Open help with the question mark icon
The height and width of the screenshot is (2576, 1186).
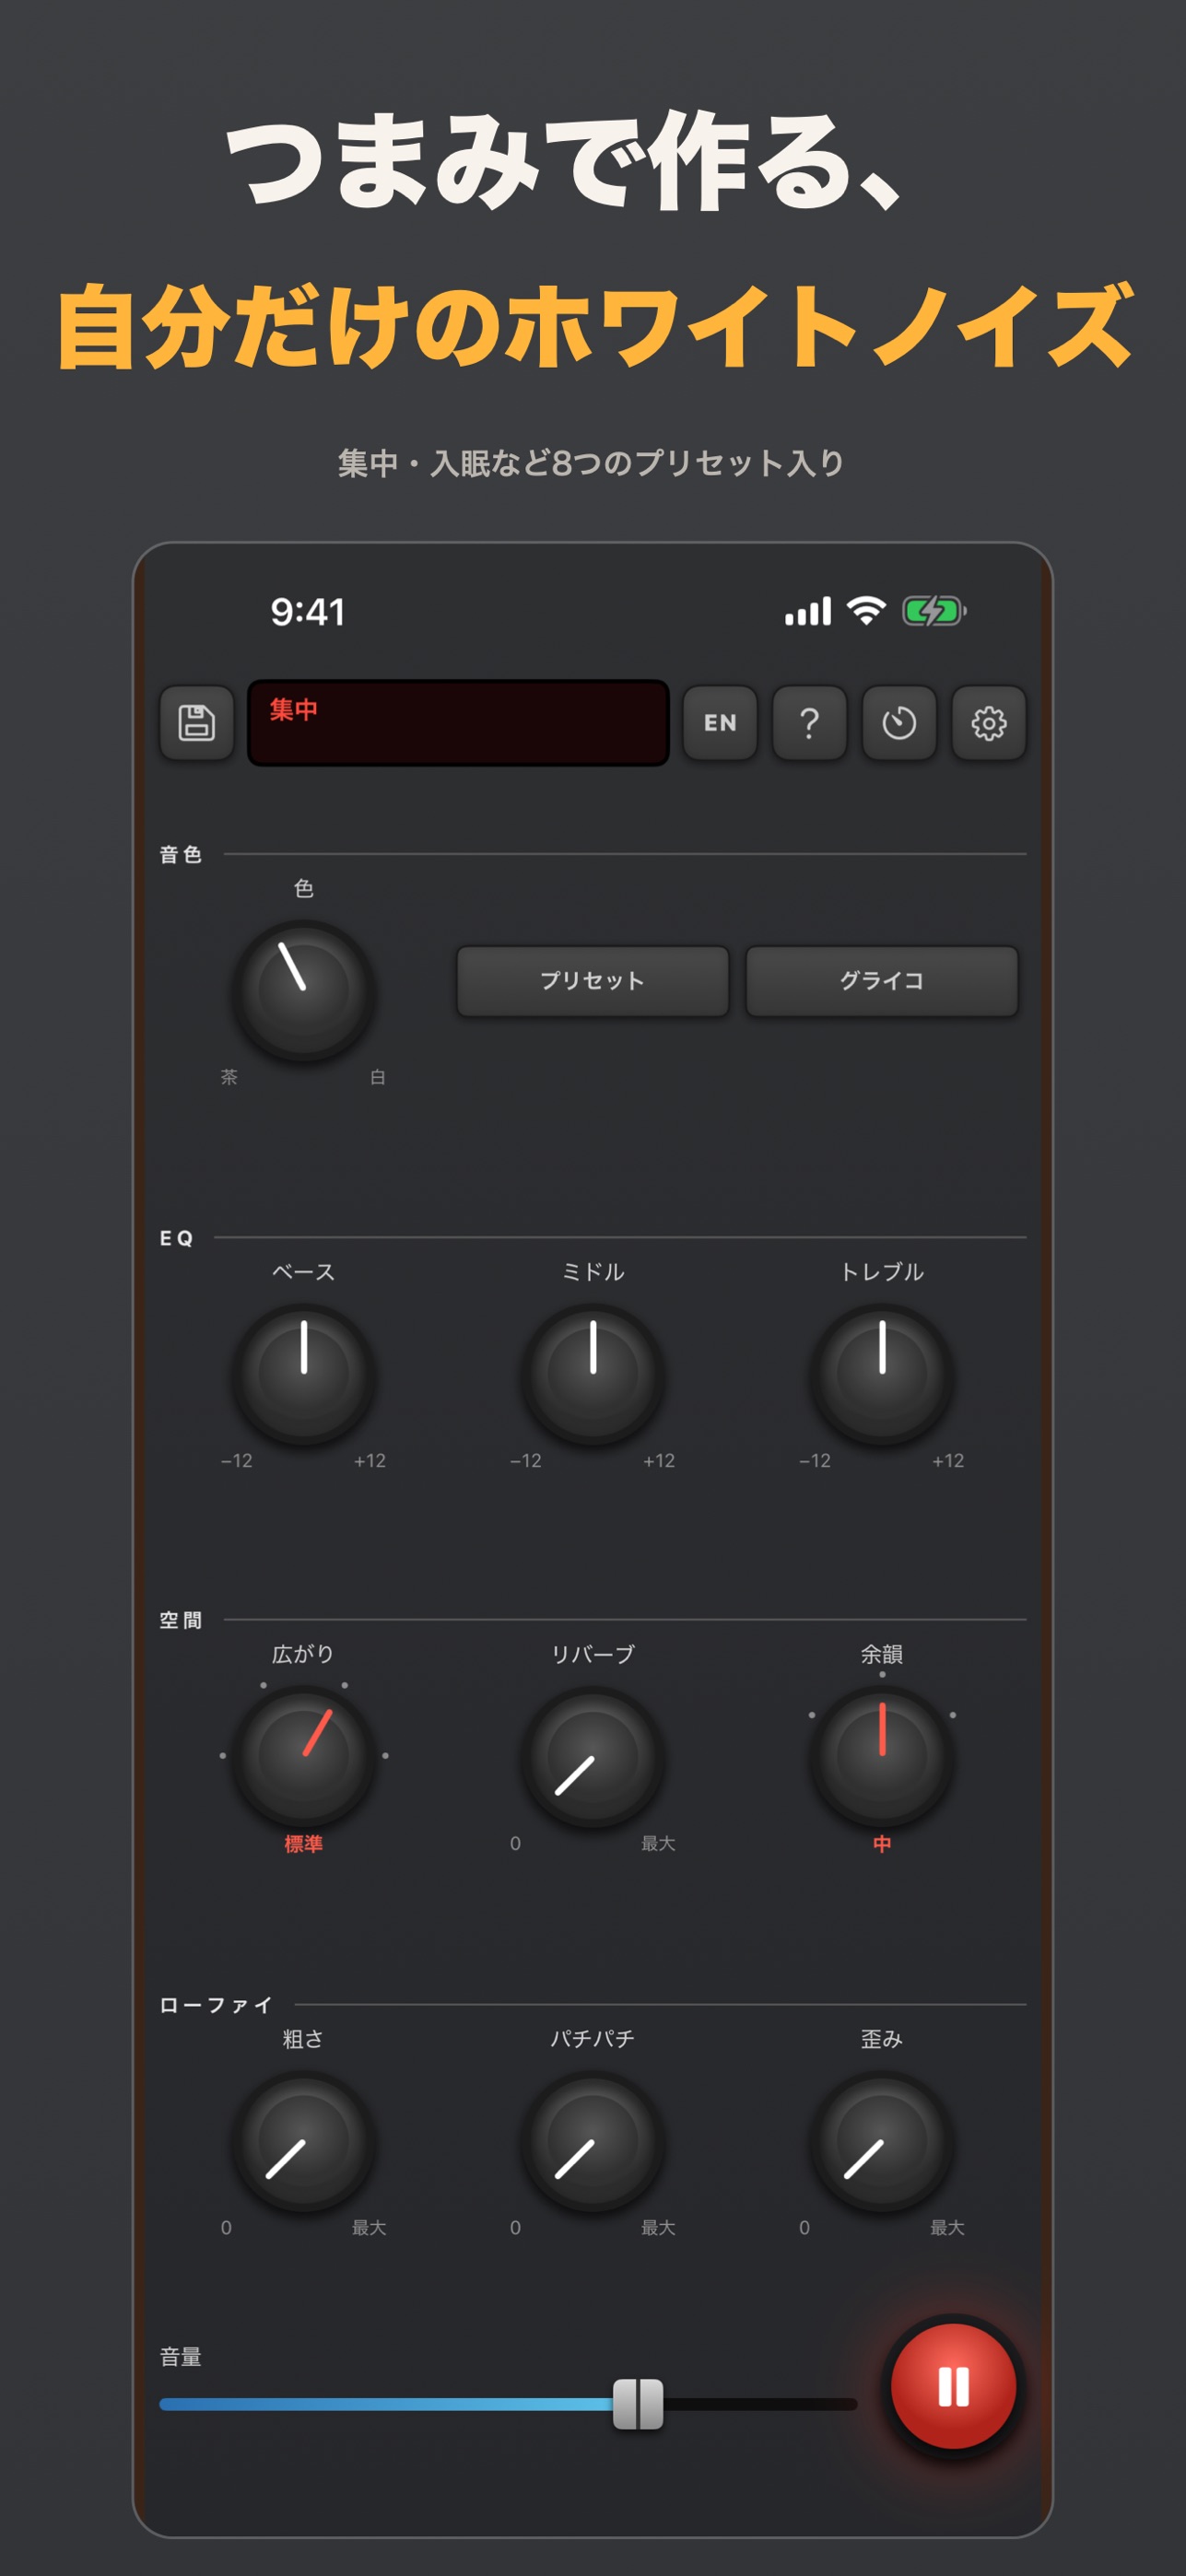point(810,723)
